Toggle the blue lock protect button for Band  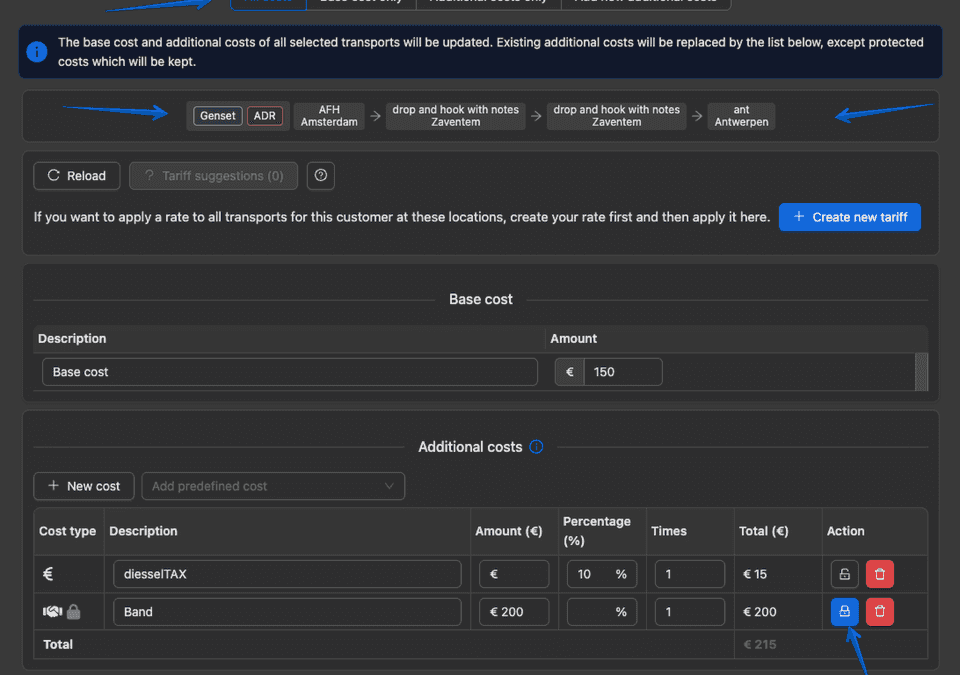tap(844, 611)
